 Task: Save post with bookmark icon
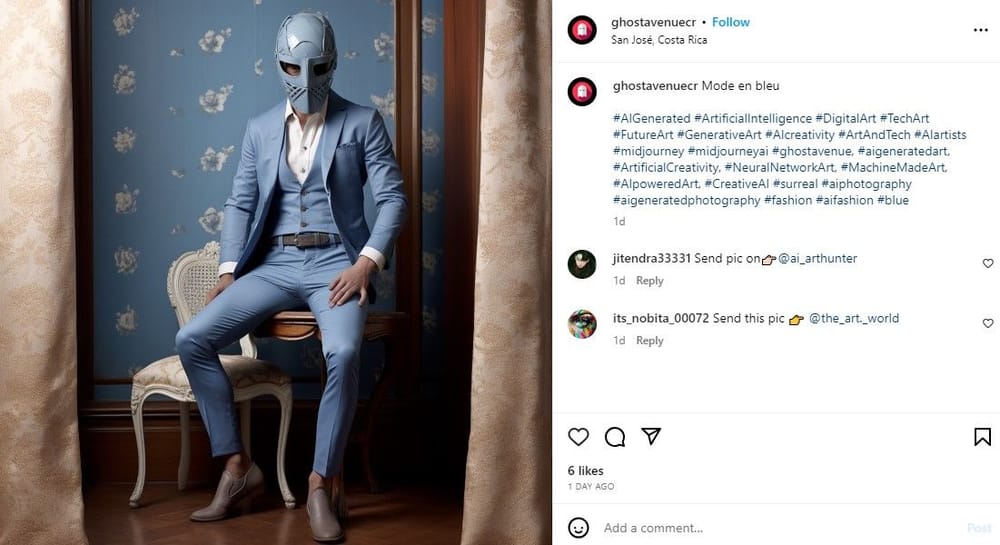pos(982,437)
